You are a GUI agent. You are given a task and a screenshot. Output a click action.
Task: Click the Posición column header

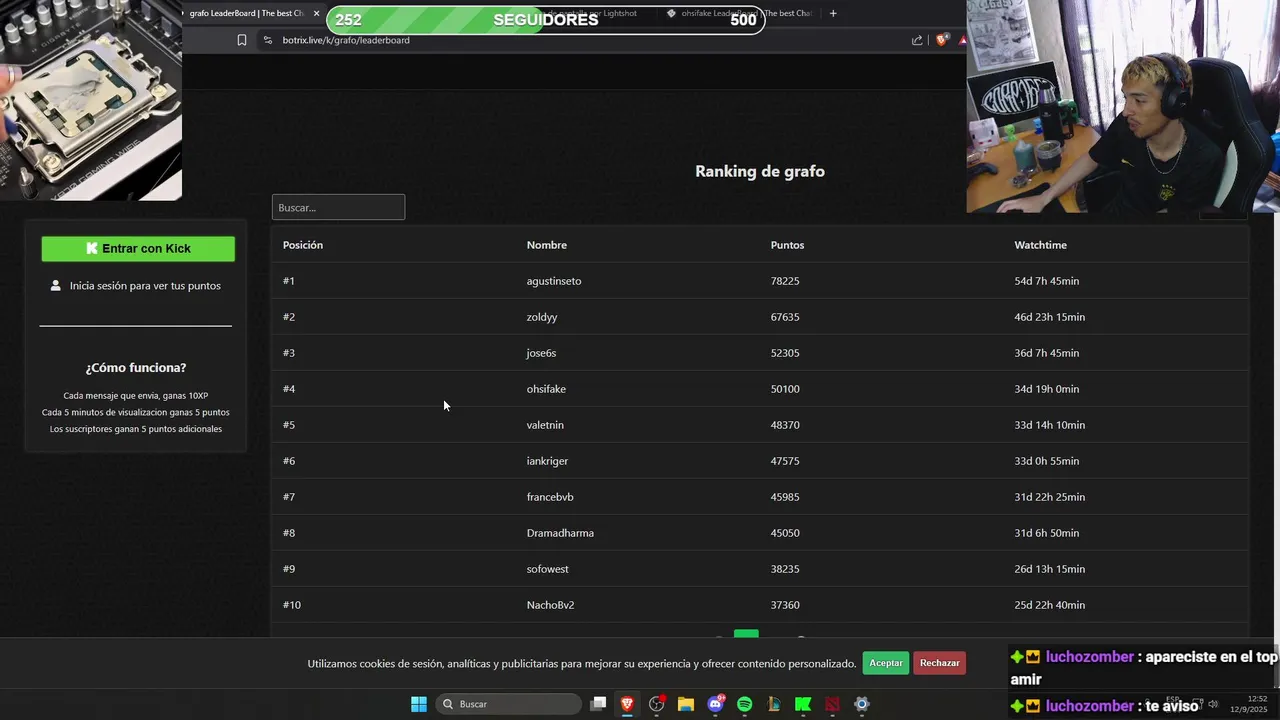(x=303, y=245)
